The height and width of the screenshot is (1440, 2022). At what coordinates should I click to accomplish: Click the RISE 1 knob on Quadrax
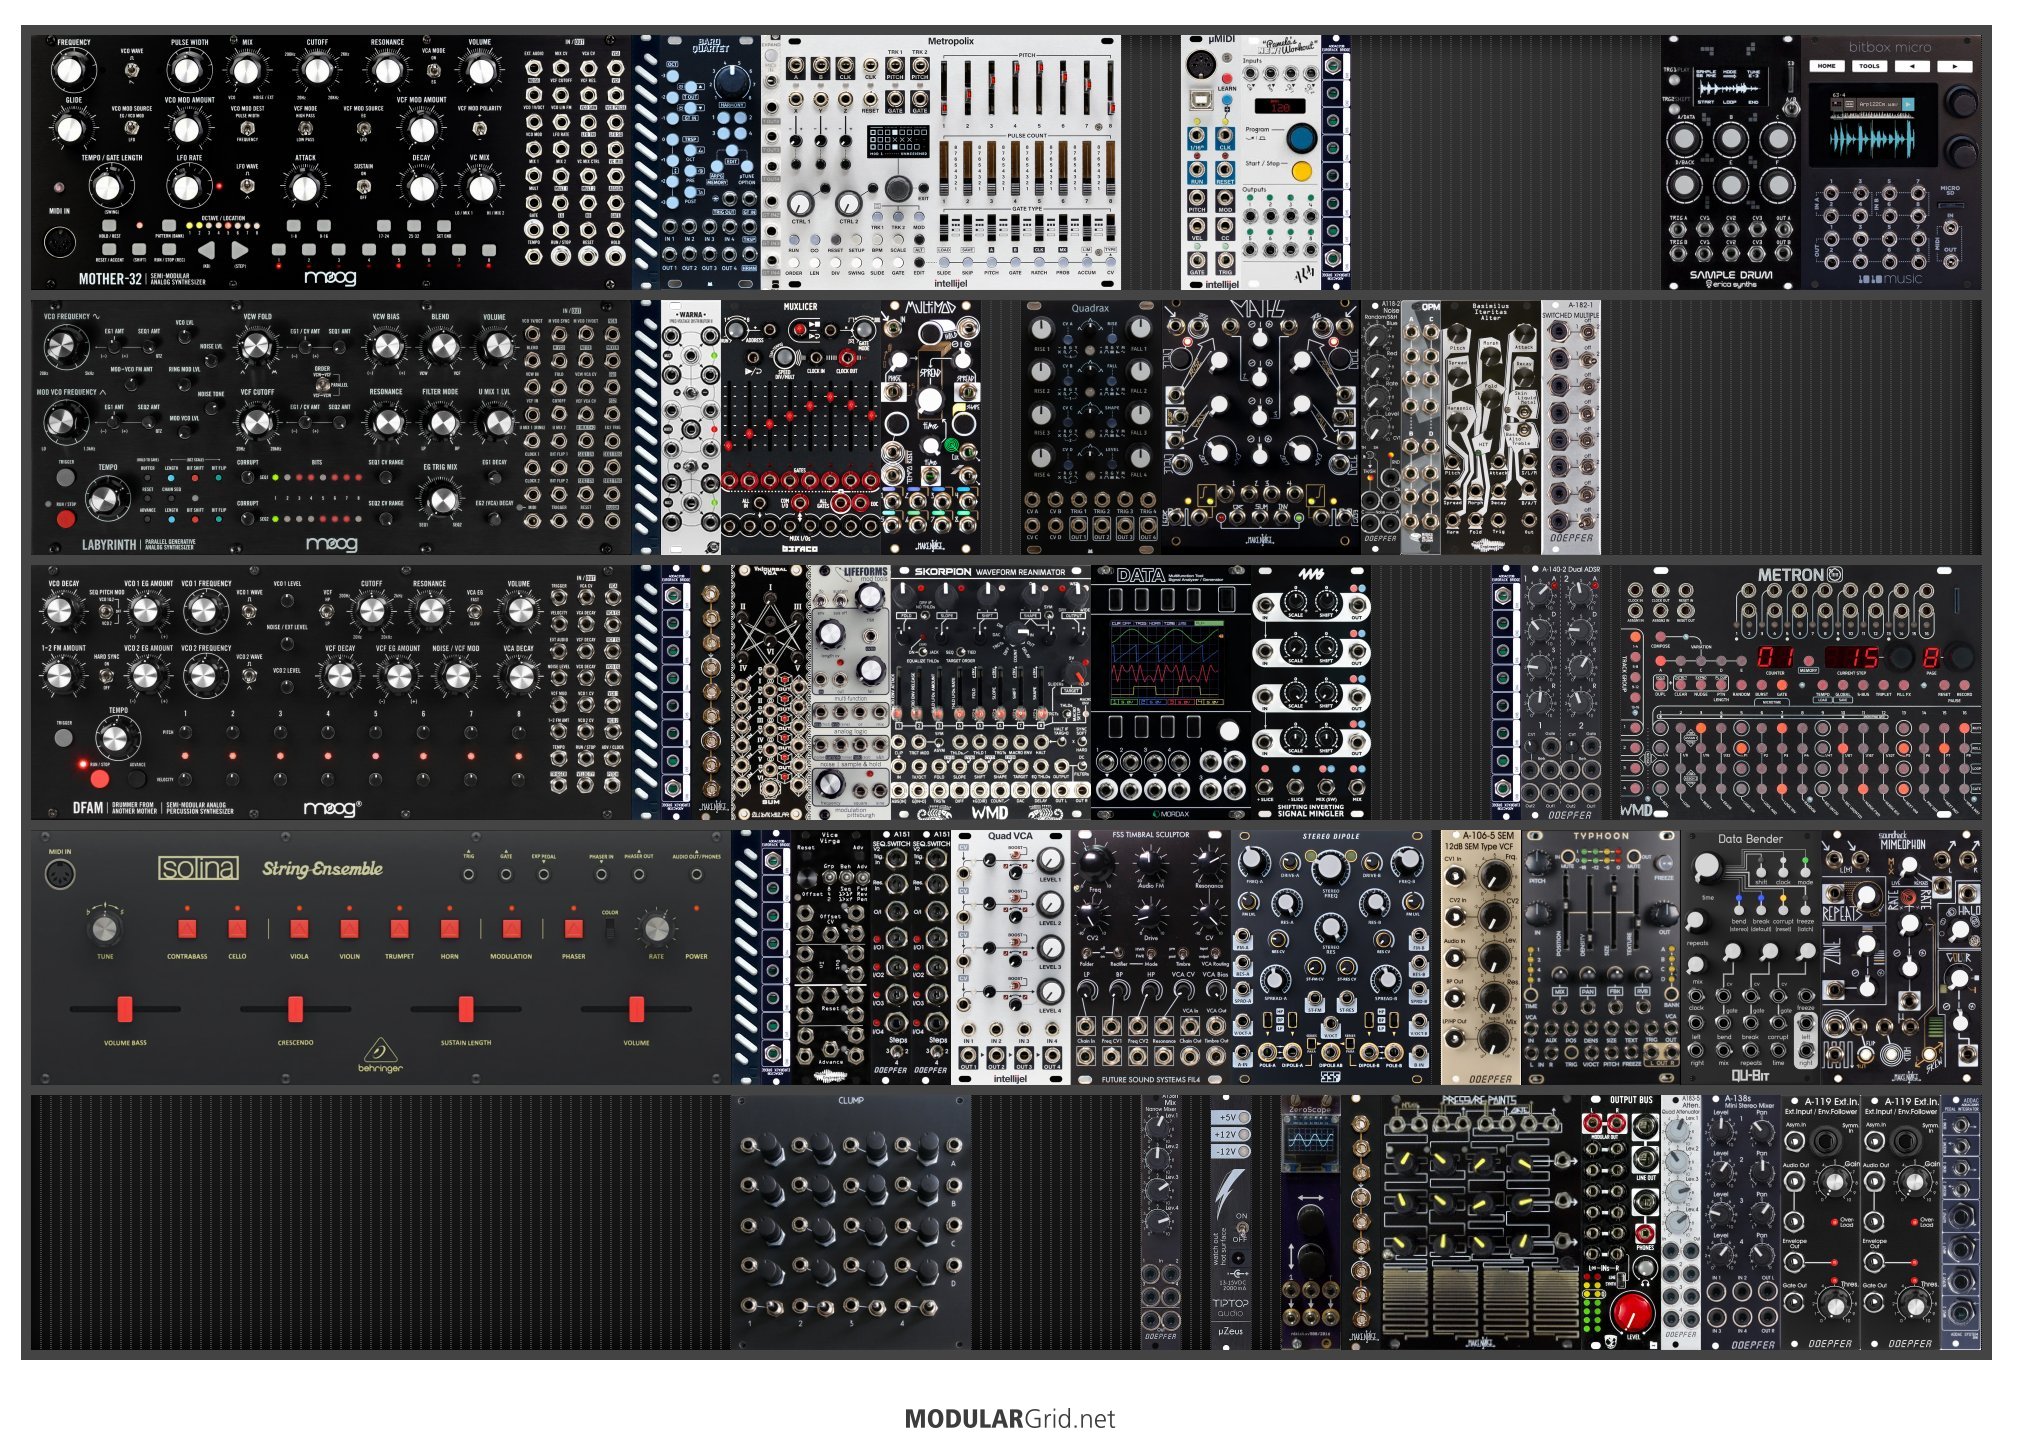(x=1041, y=329)
